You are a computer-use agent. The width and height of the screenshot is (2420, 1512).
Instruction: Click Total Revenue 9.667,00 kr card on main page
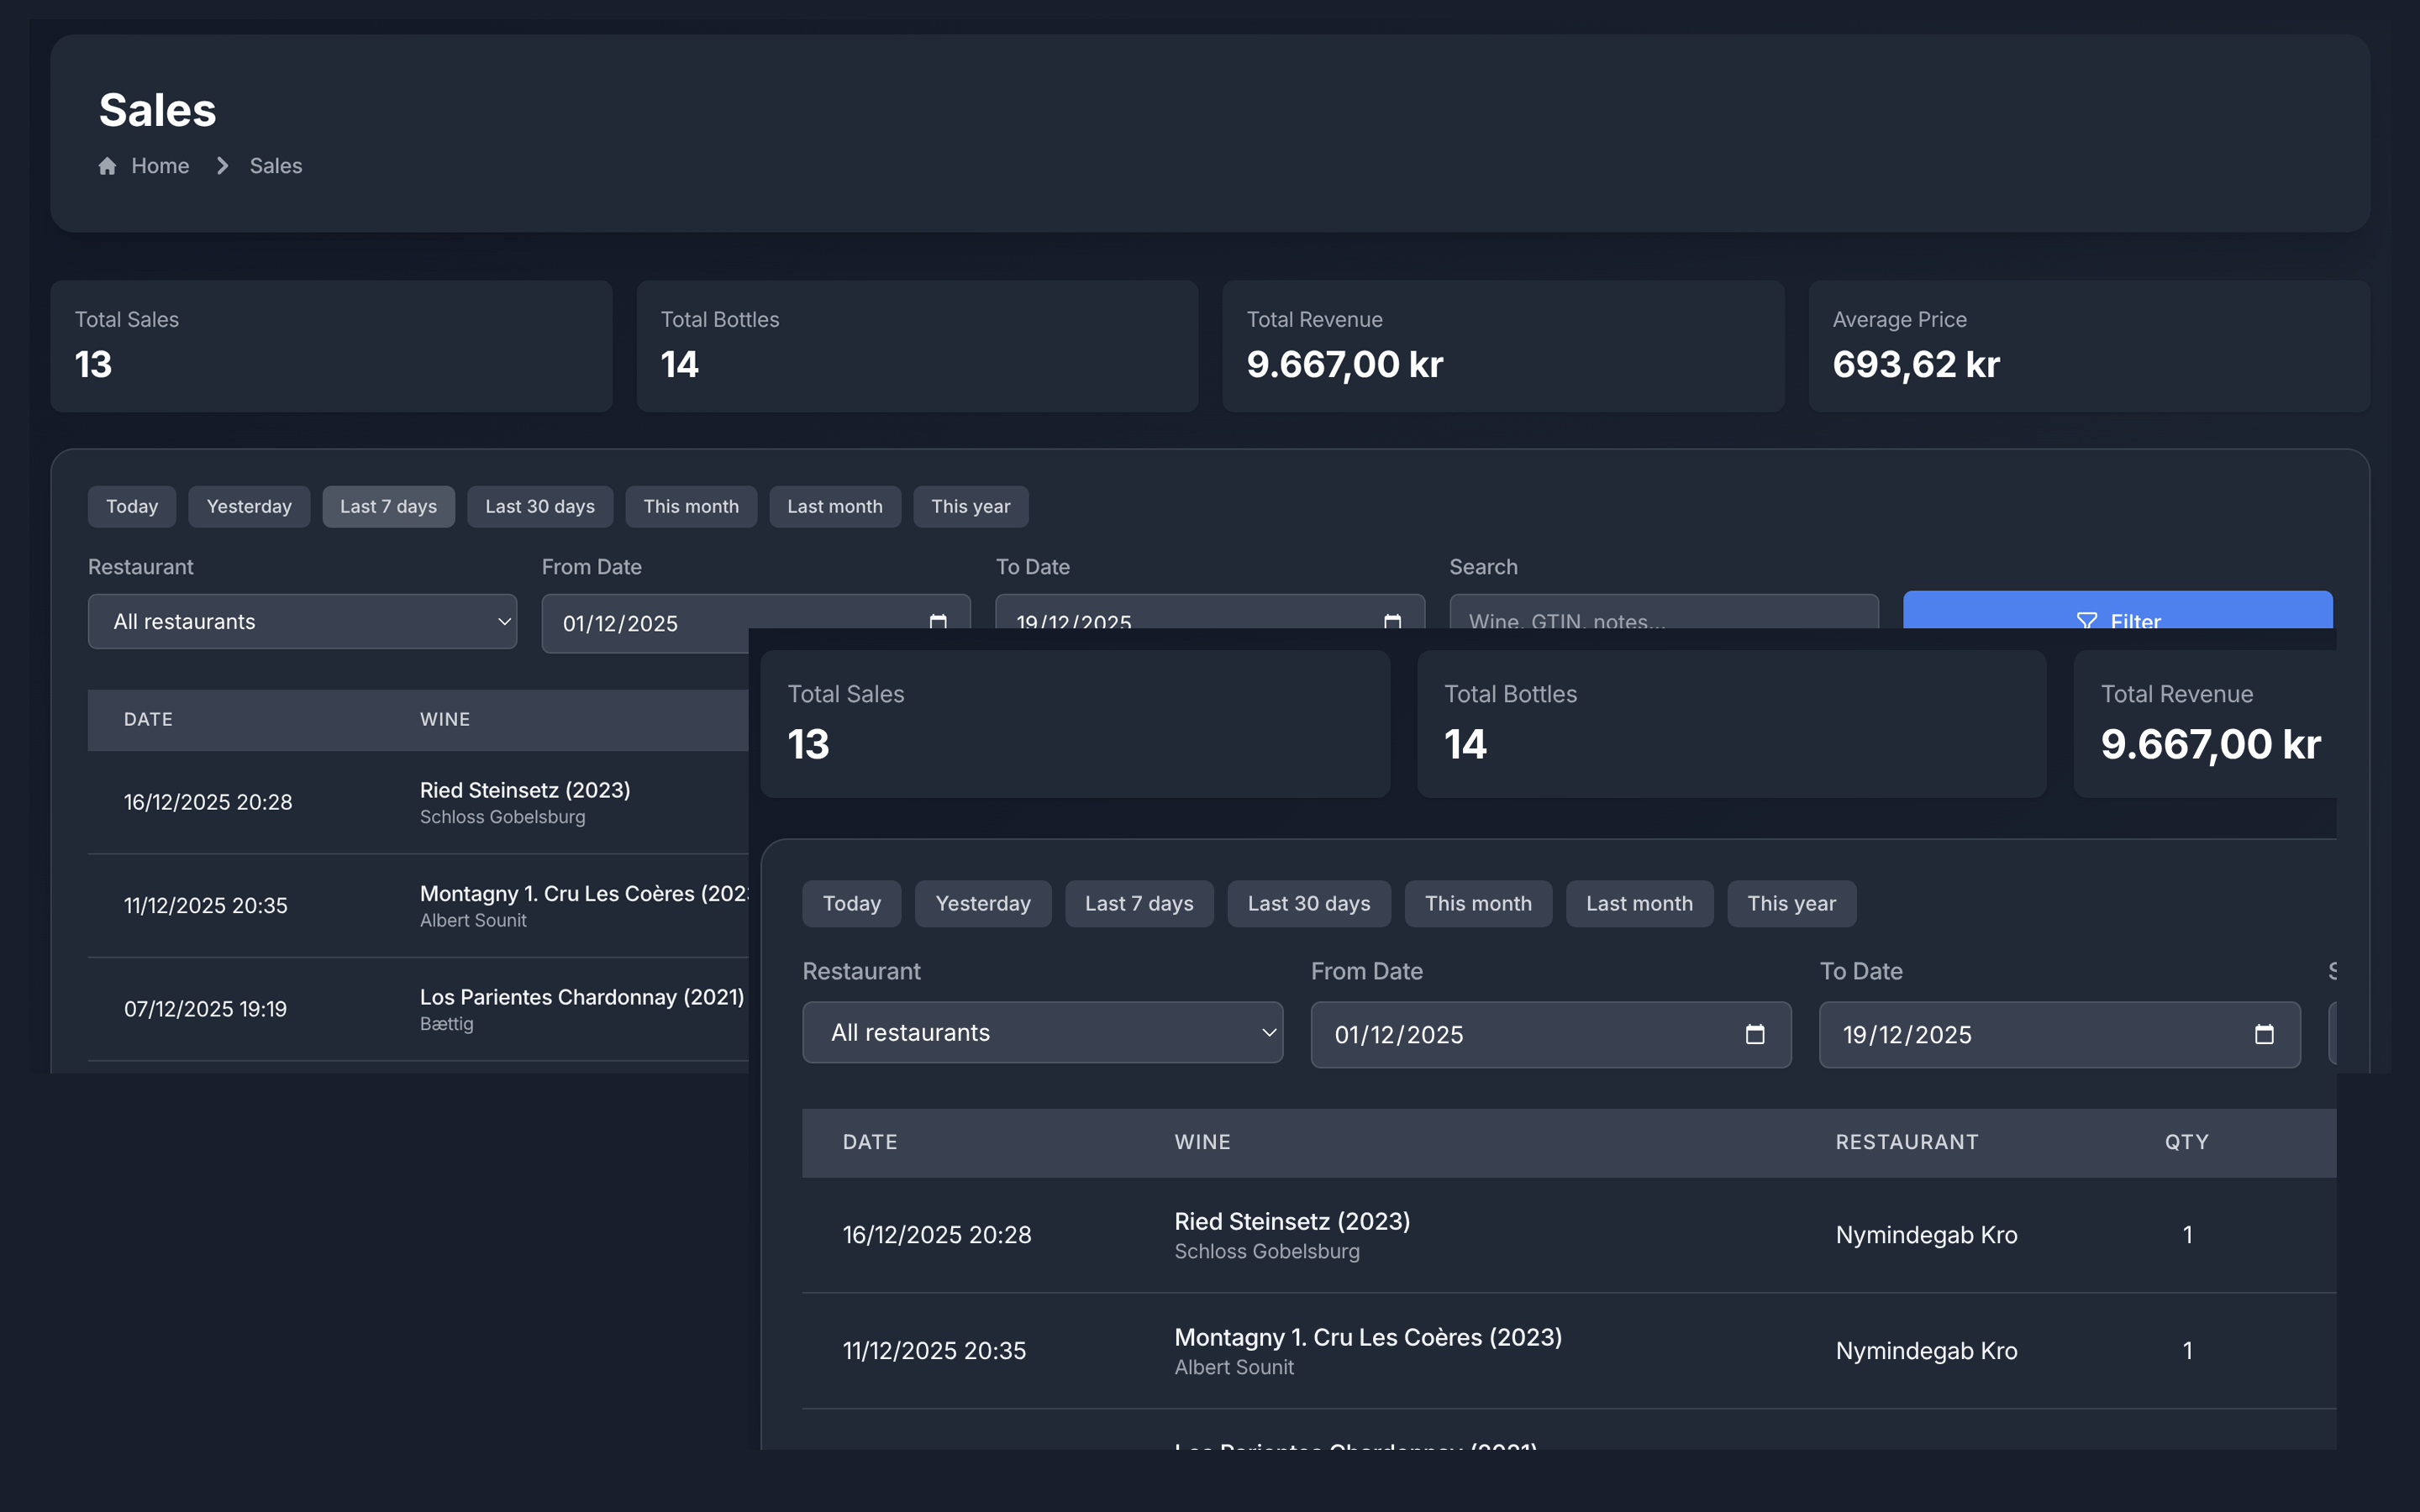[1503, 346]
